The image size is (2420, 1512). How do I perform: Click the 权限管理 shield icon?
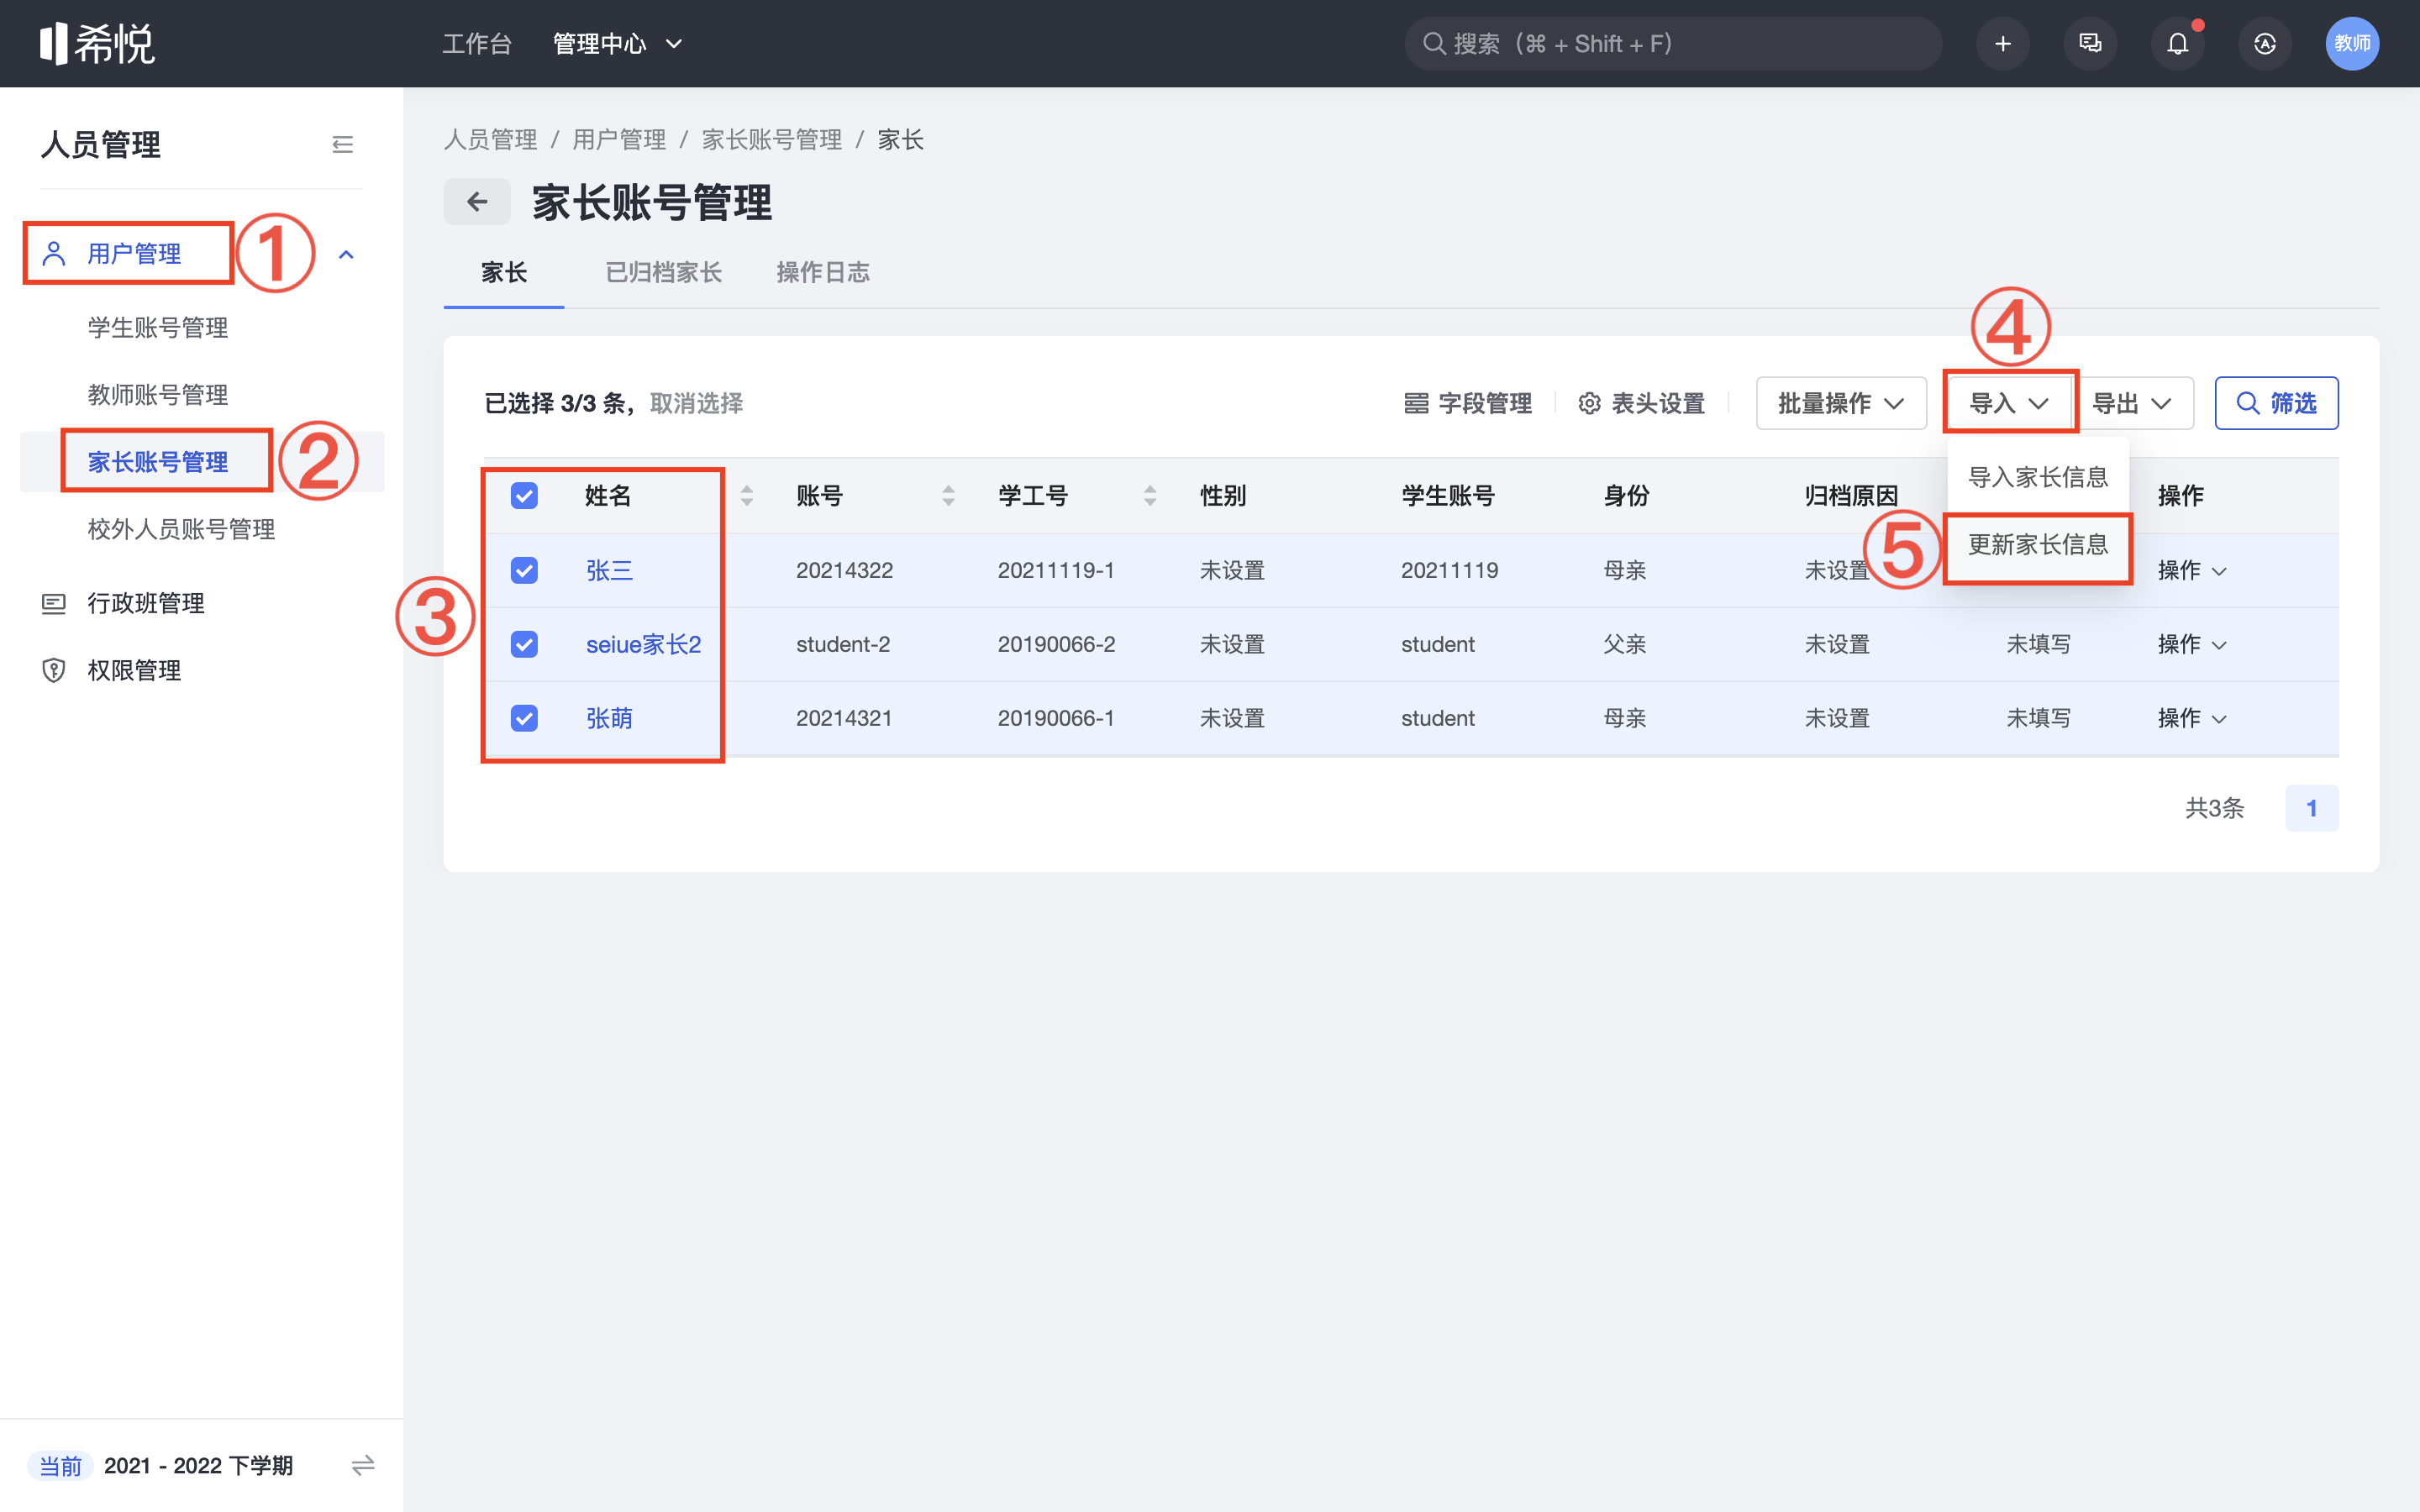tap(53, 670)
